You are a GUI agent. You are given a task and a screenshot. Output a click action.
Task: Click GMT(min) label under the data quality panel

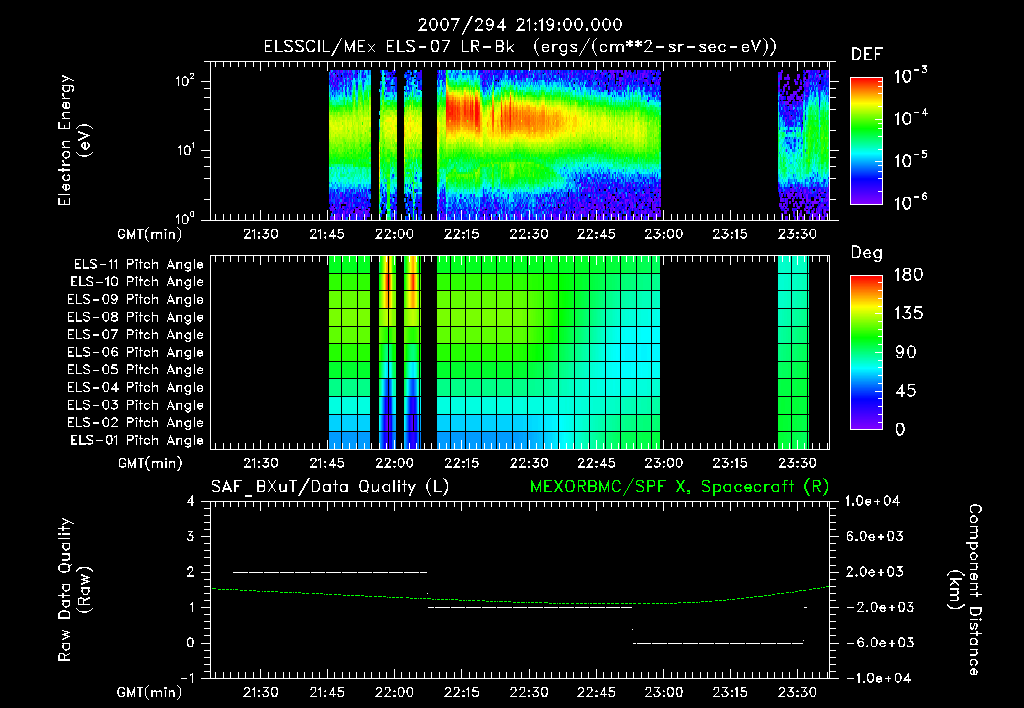click(x=150, y=692)
